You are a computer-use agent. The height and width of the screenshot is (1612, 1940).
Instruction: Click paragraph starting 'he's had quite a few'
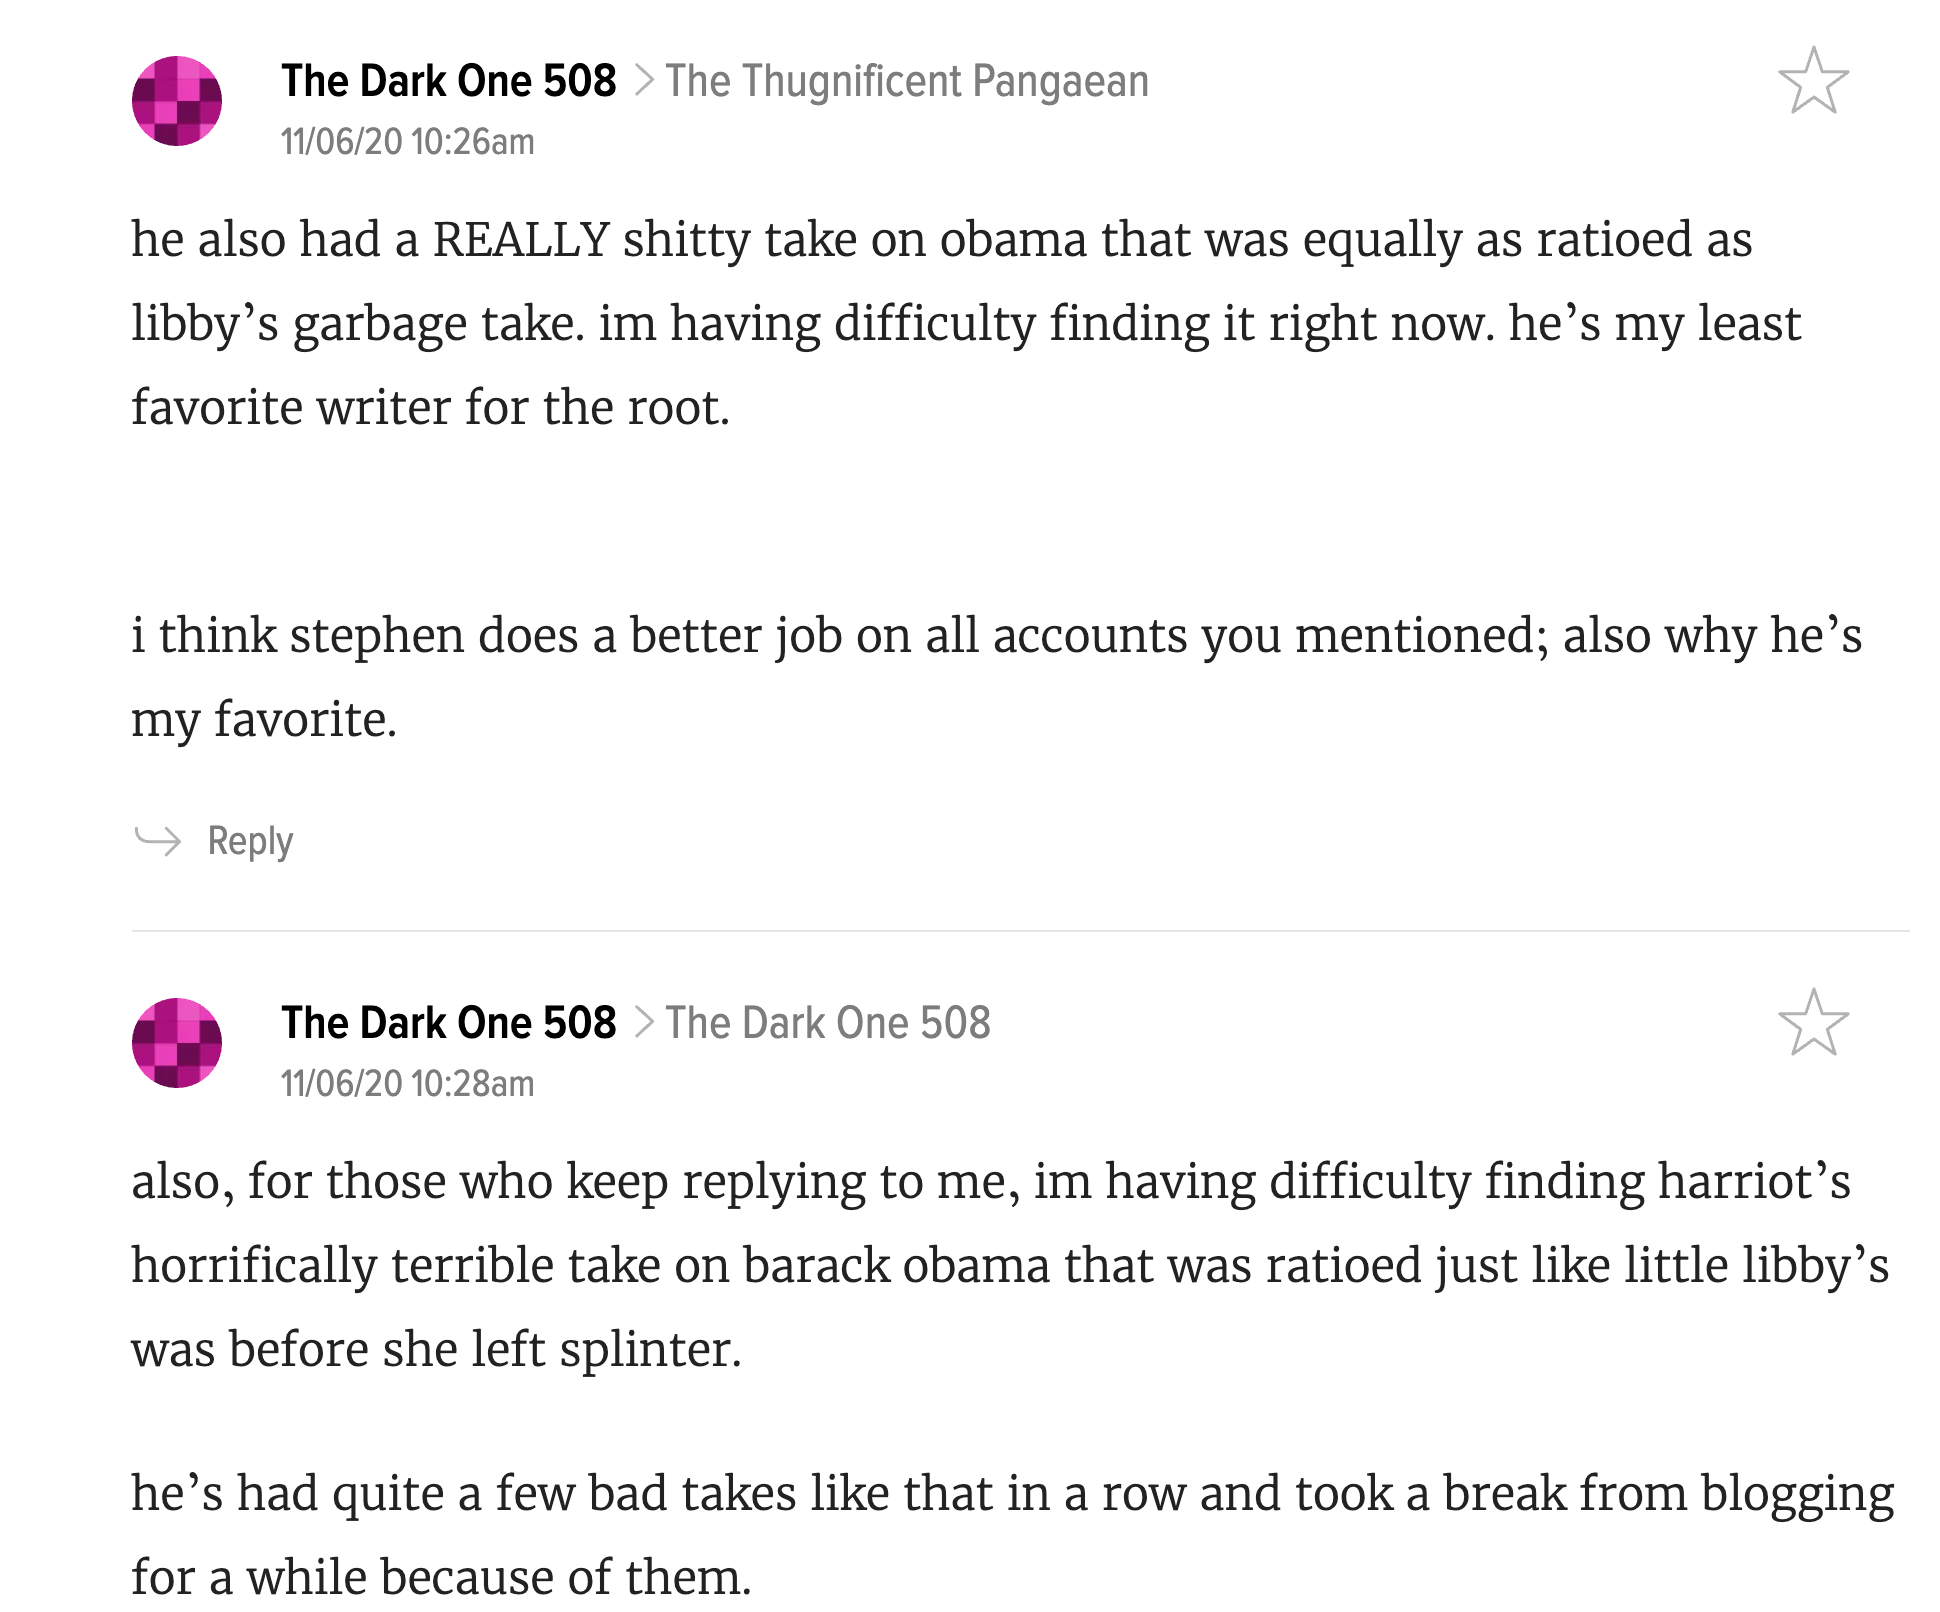pyautogui.click(x=1012, y=1535)
